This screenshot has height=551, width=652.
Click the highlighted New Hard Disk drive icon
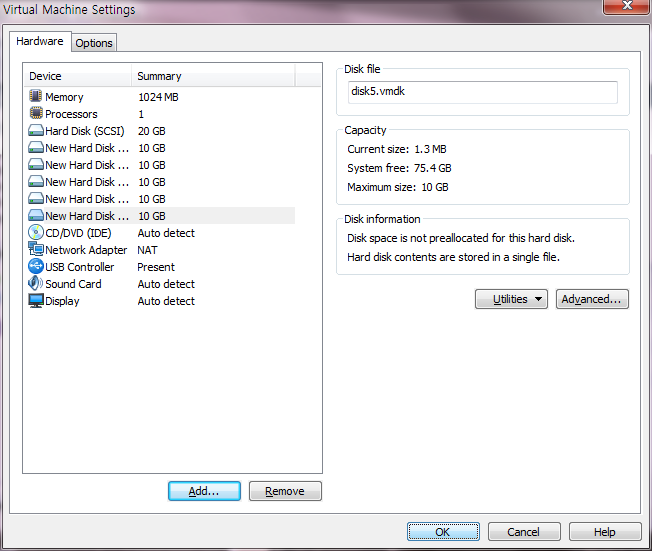(36, 216)
